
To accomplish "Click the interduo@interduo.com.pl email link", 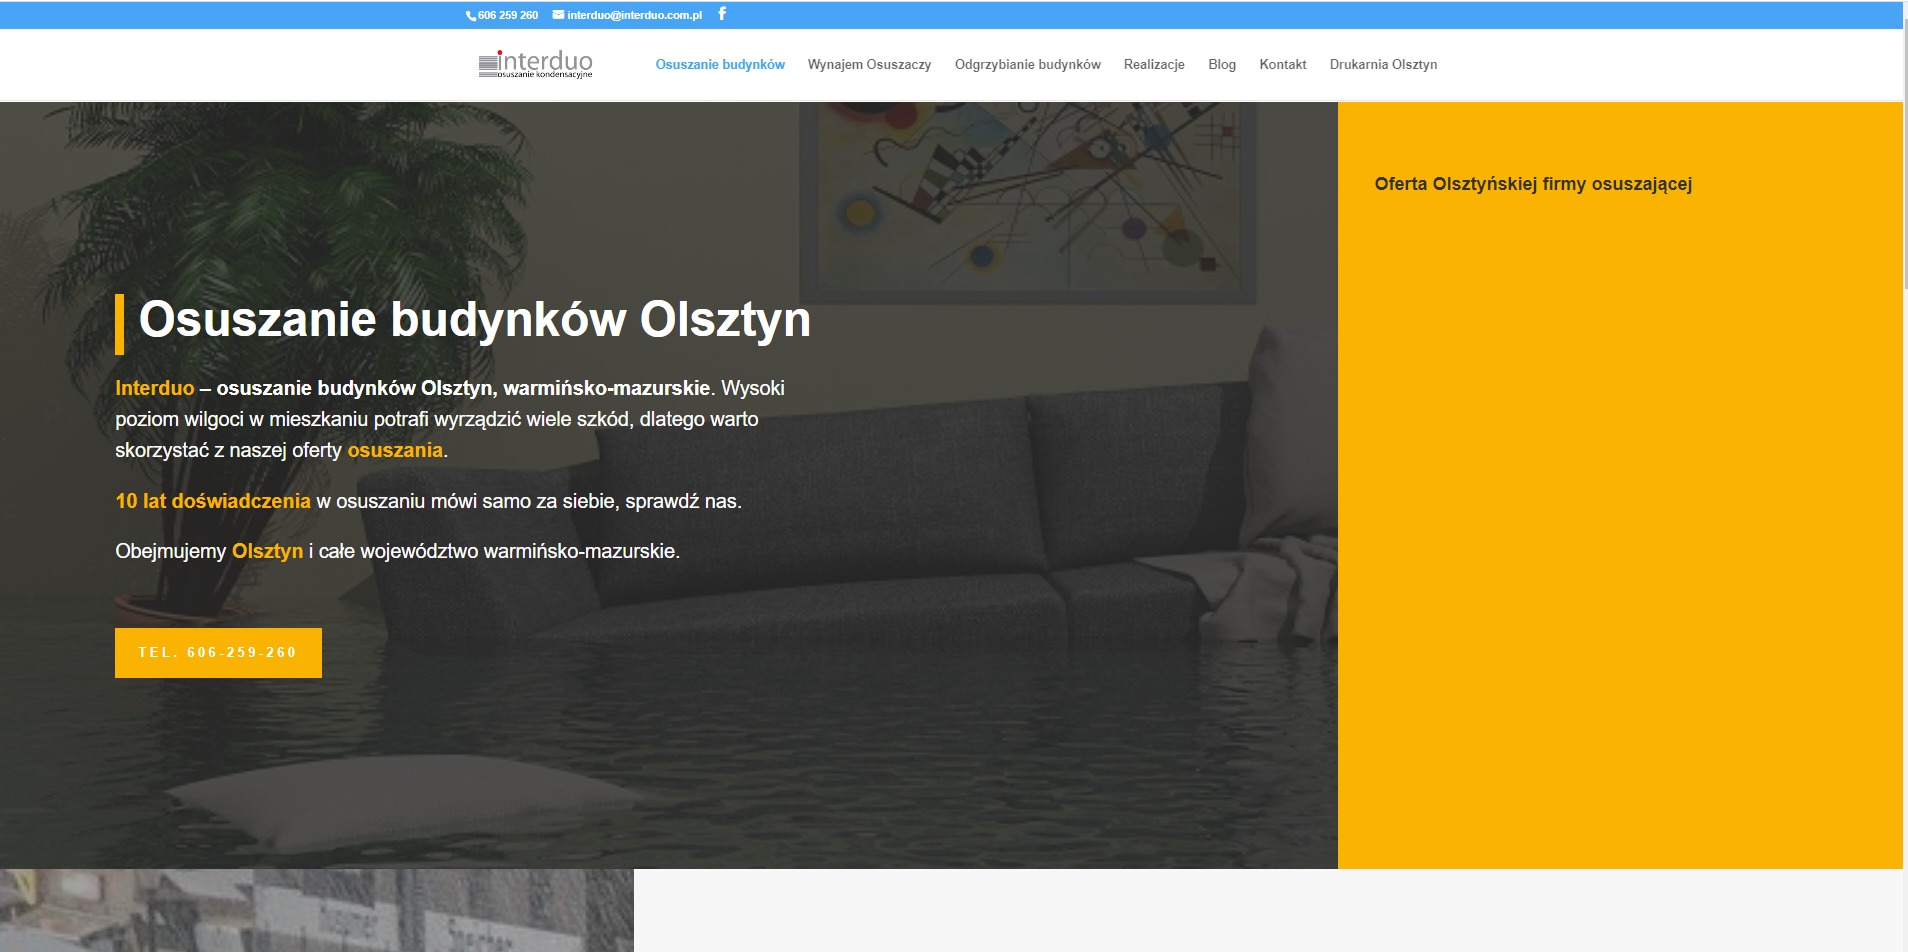I will point(634,15).
